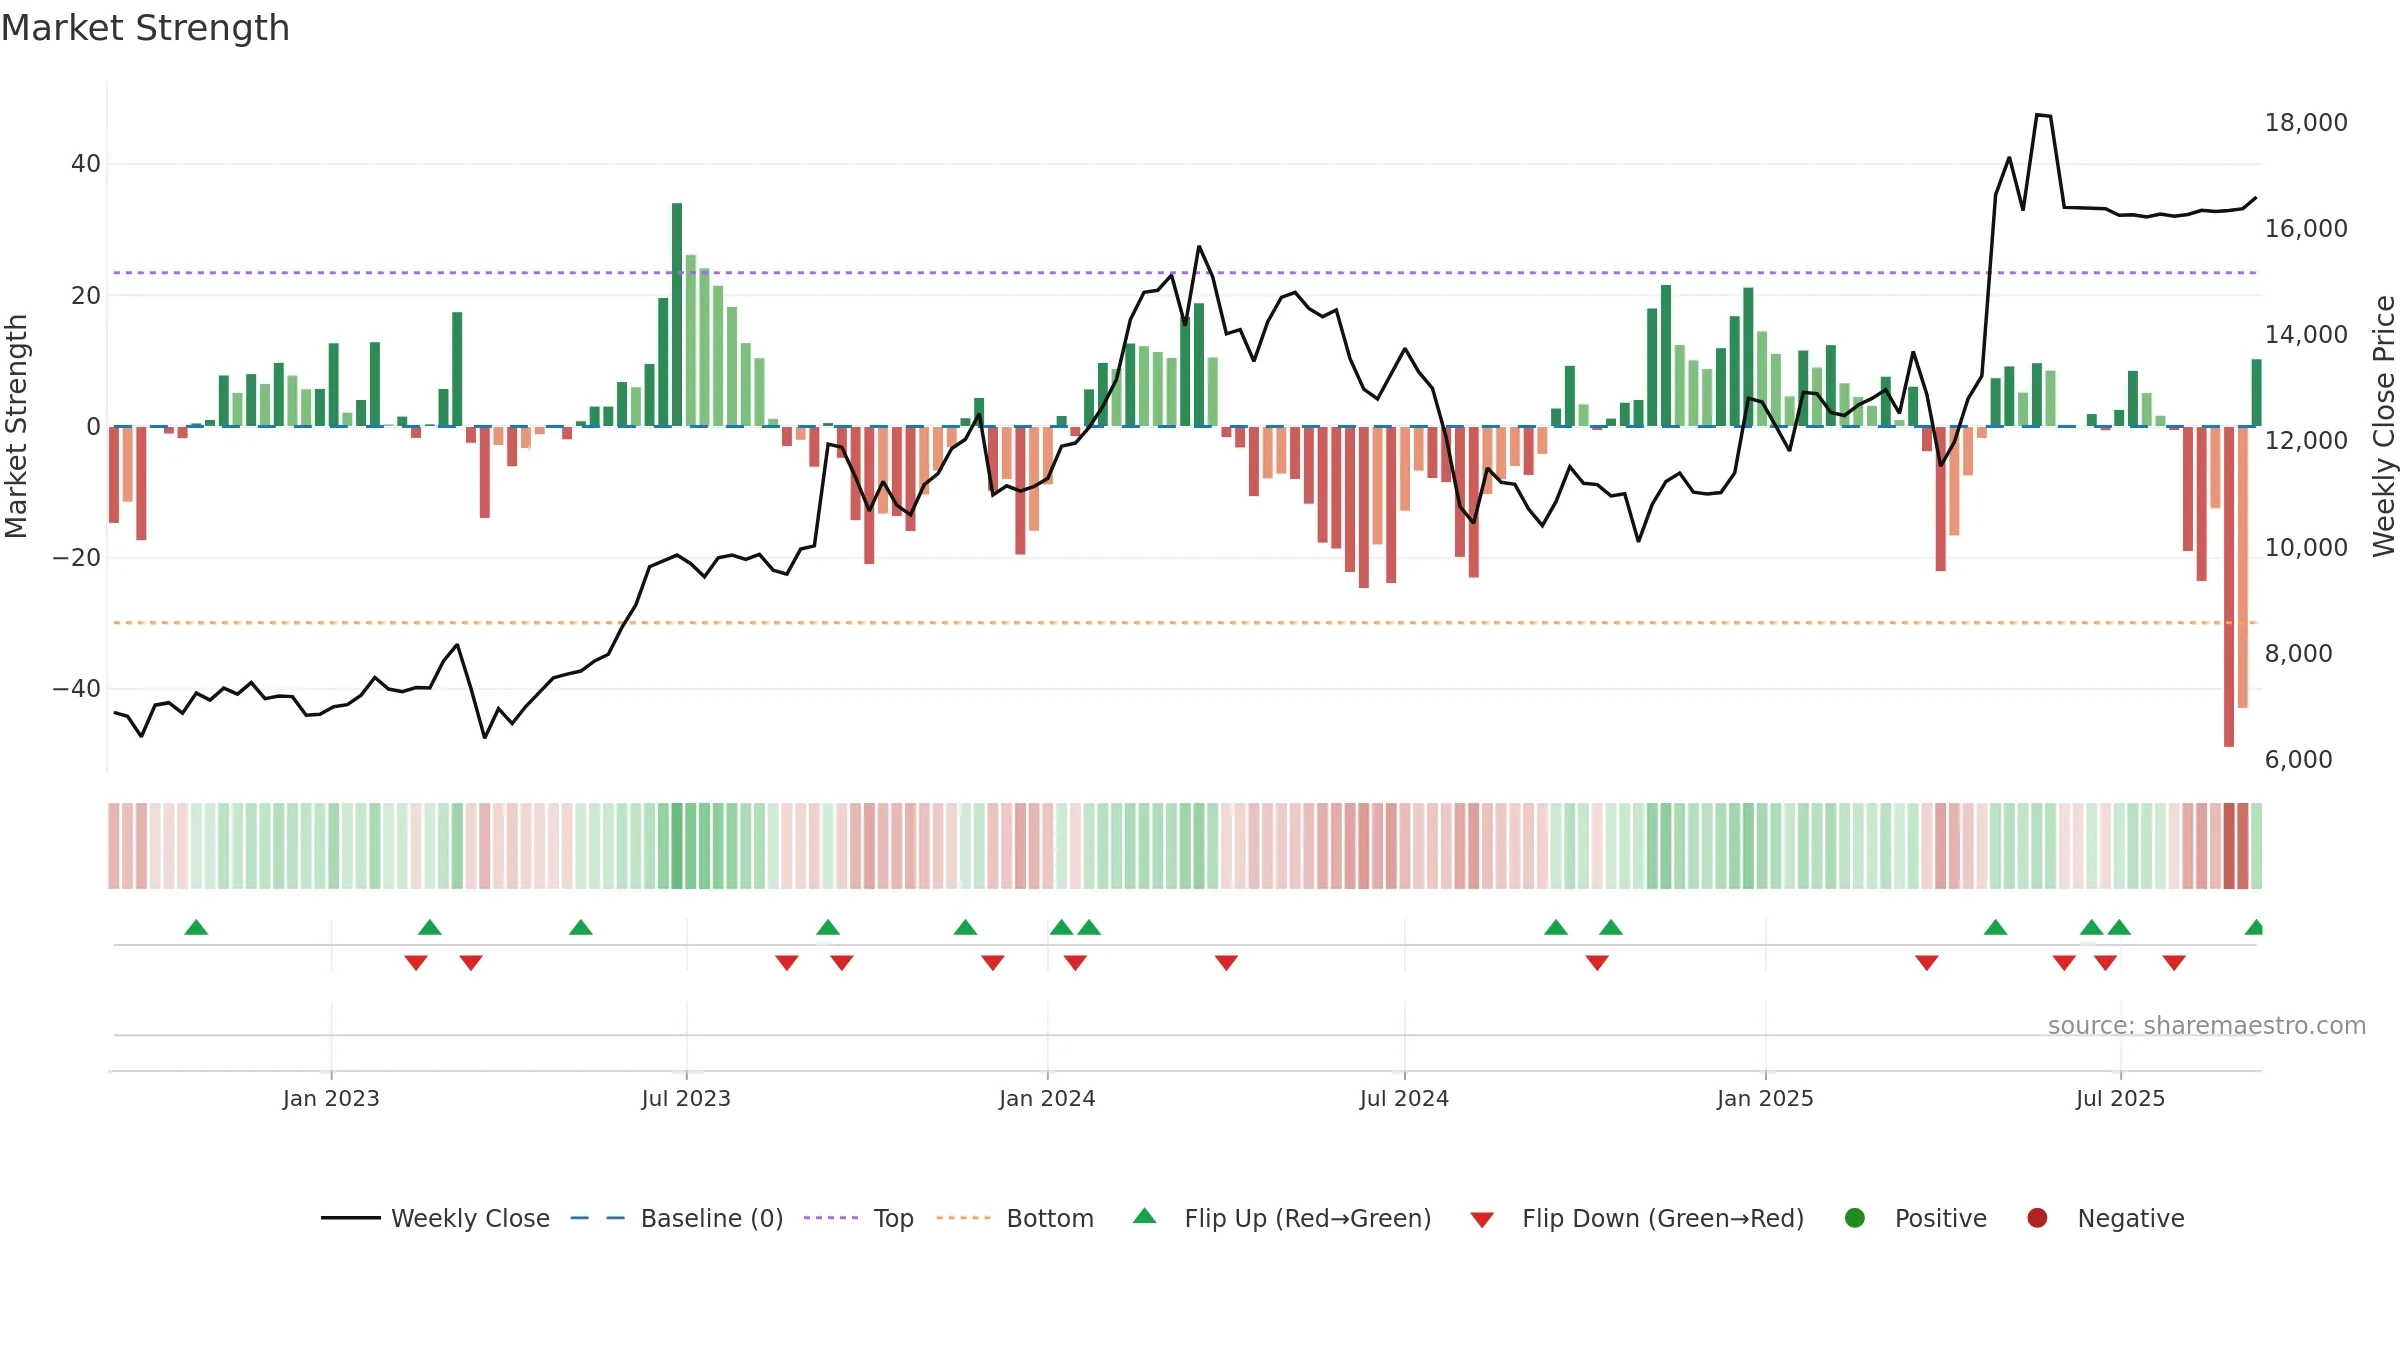Select the Jan 2025 x-axis label
The image size is (2400, 1350).
pos(1765,1098)
